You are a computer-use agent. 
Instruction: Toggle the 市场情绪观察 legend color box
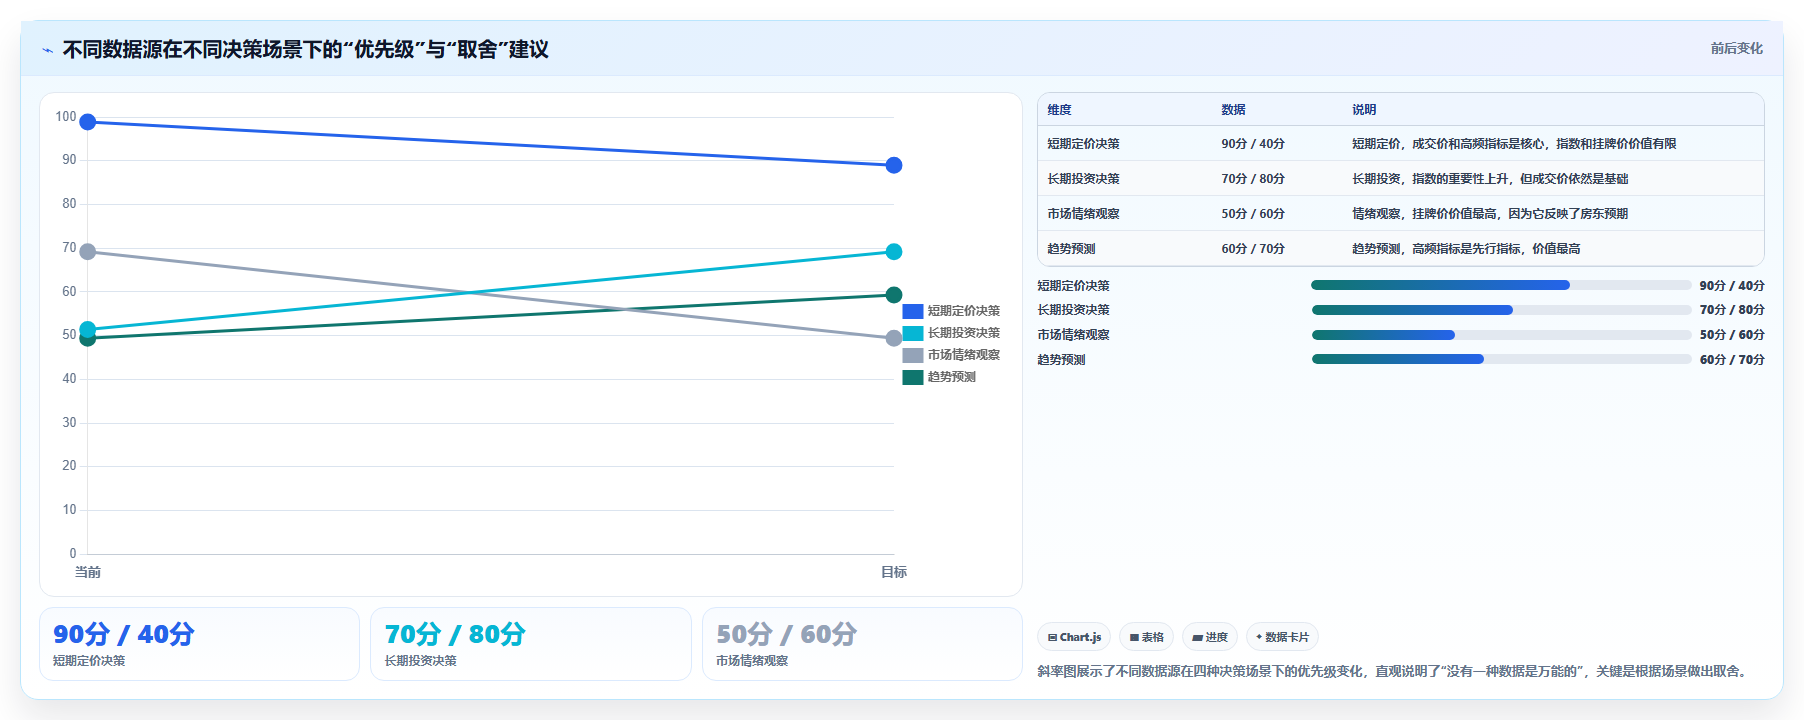912,355
